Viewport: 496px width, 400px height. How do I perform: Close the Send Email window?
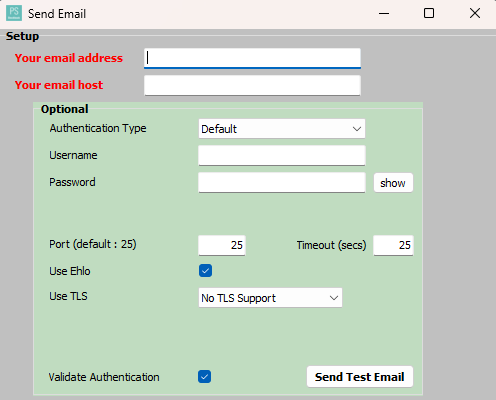click(x=475, y=13)
